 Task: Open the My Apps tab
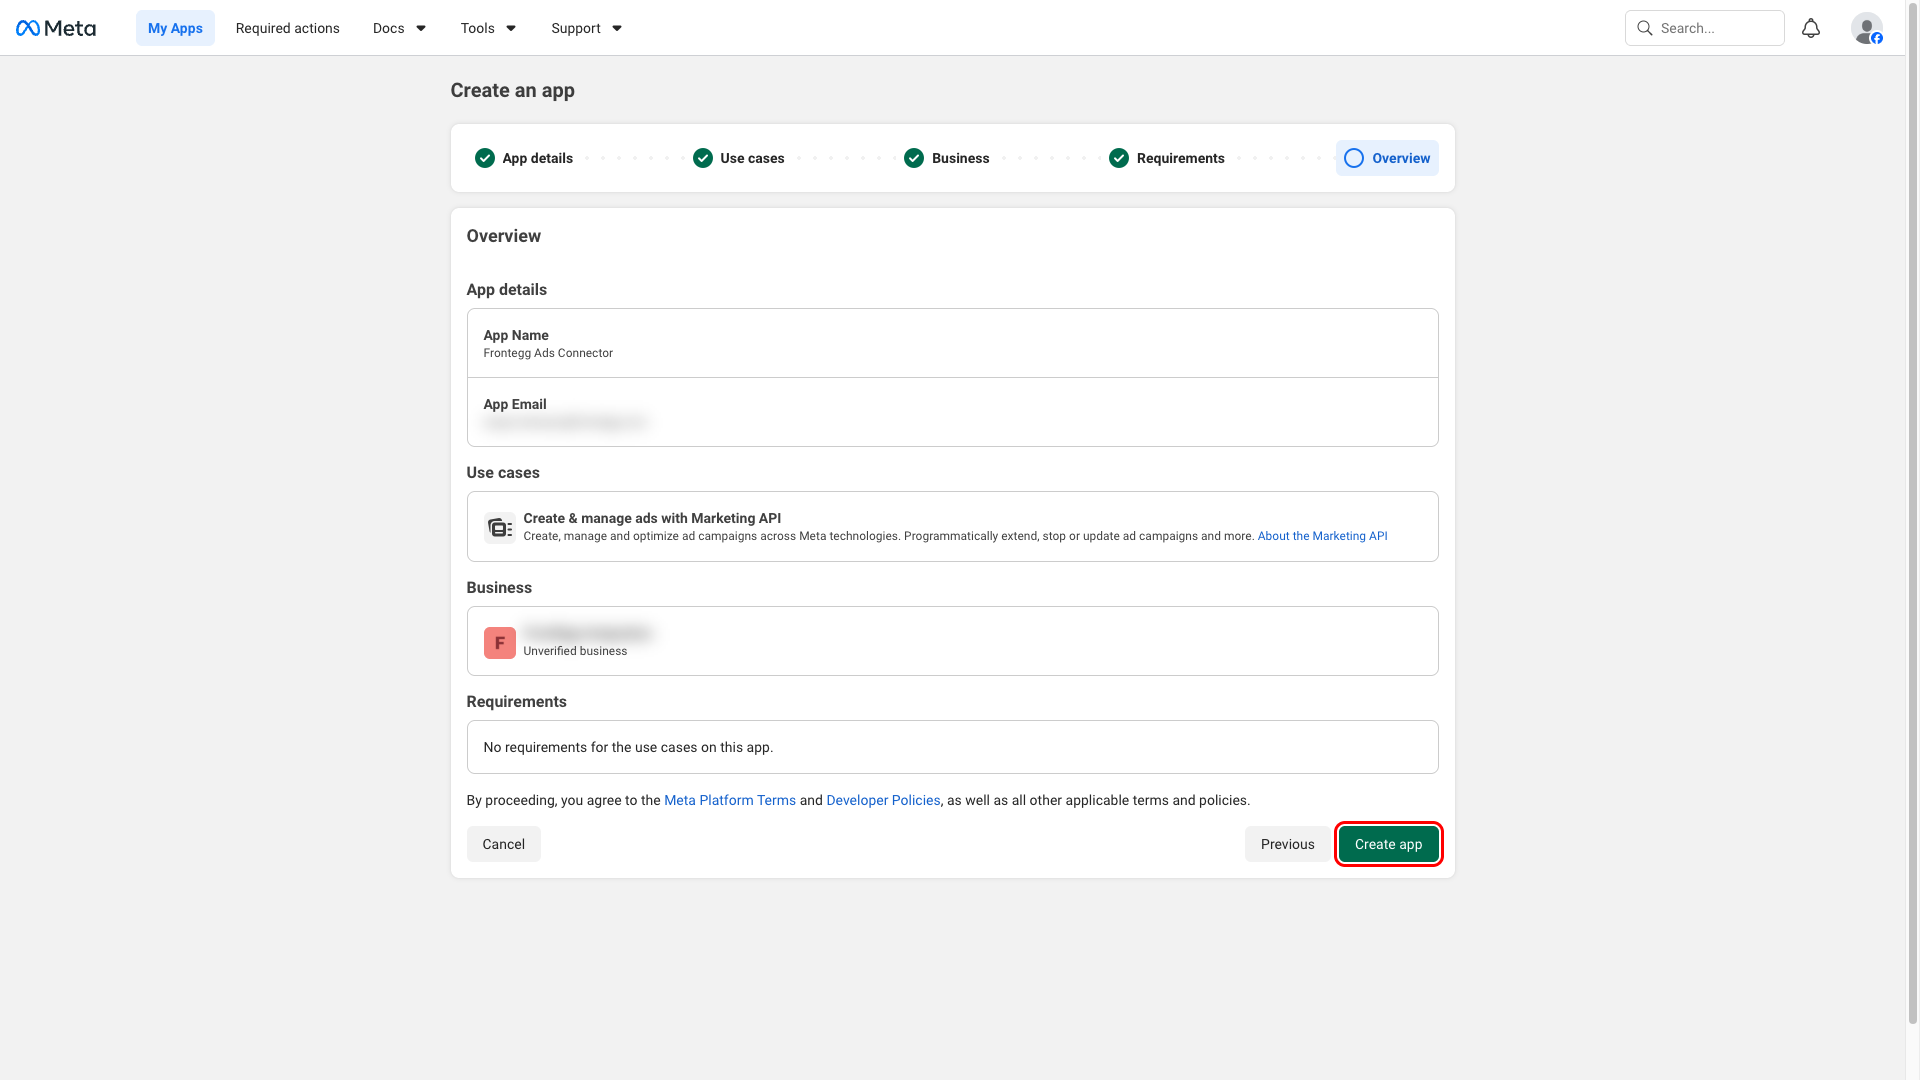175,28
